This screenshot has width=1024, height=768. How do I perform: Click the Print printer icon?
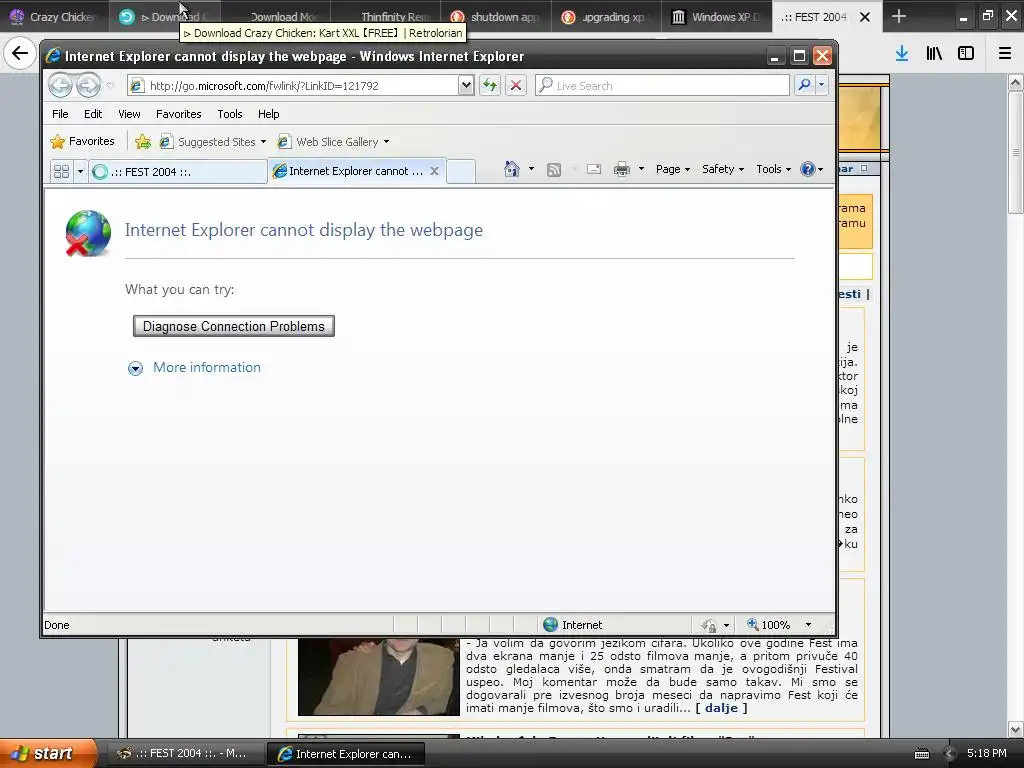pyautogui.click(x=622, y=169)
